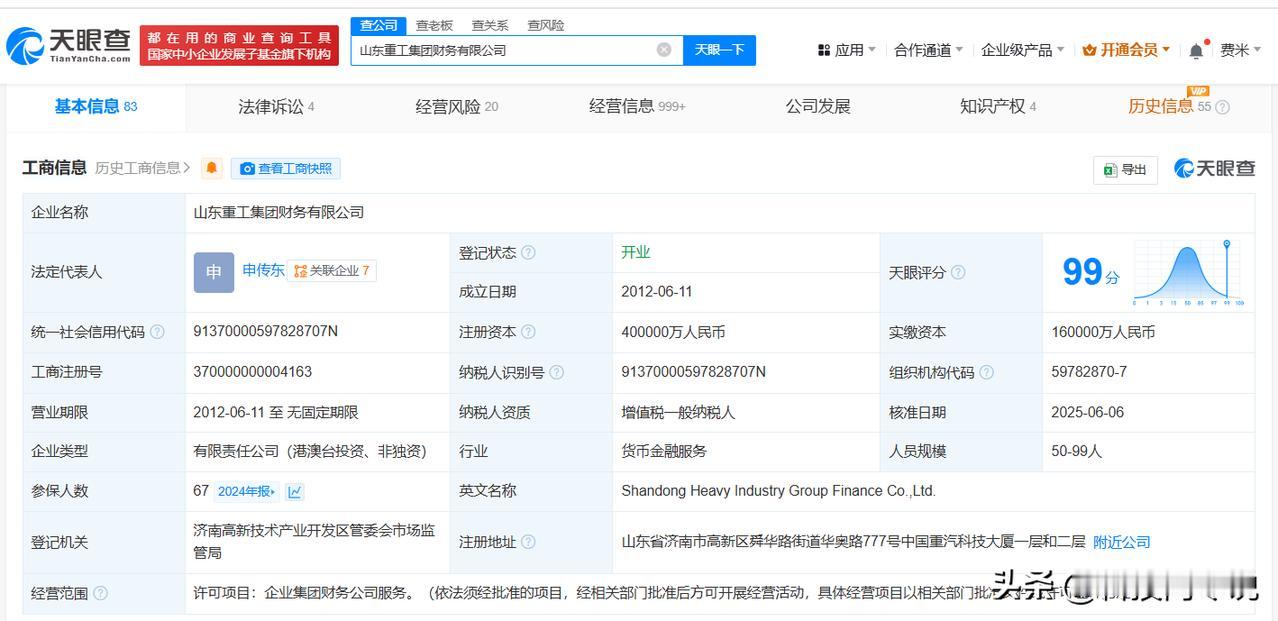
Task: Click the help icon next to 注册地址
Action: click(x=528, y=542)
